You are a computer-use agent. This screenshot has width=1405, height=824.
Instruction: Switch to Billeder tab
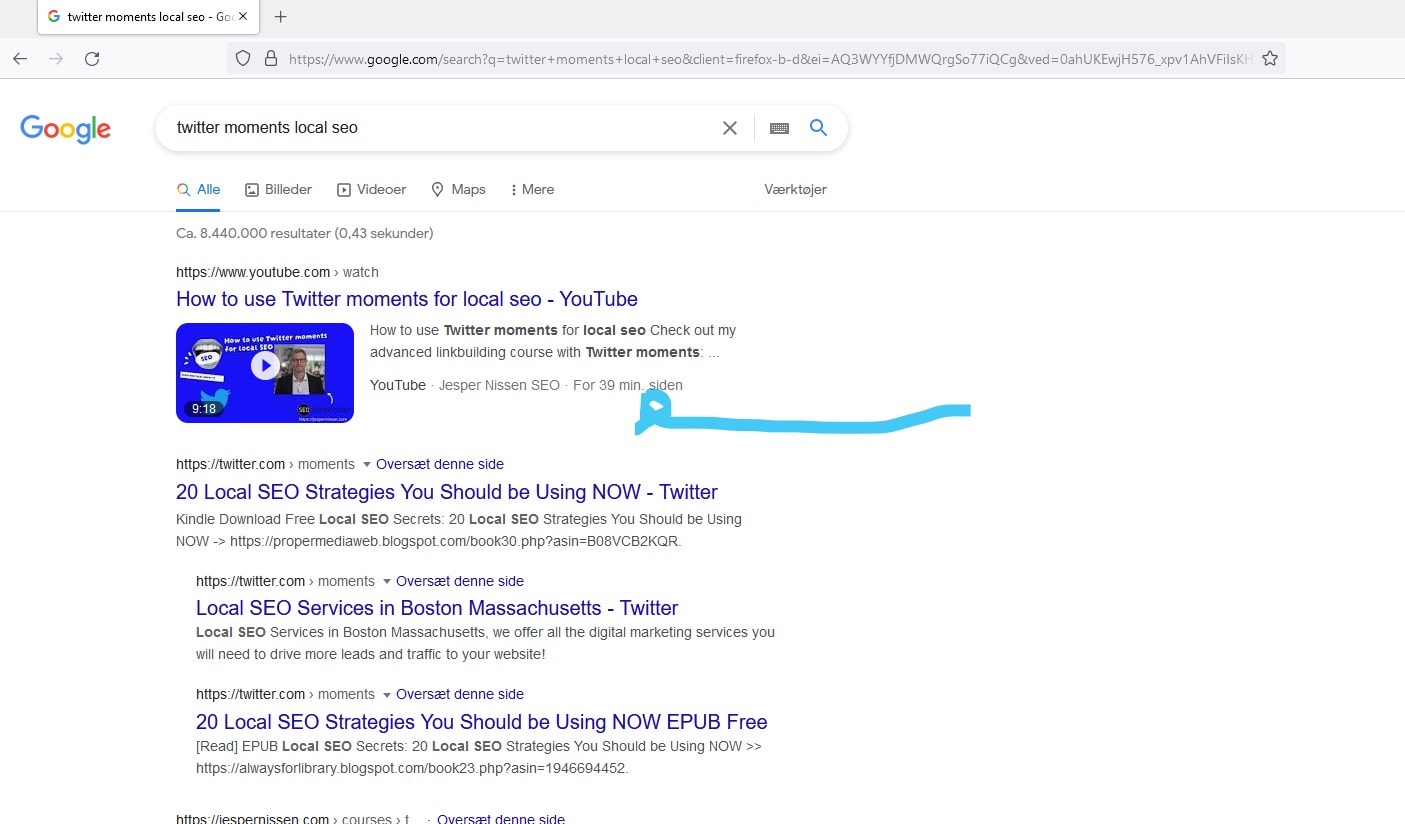[x=279, y=189]
